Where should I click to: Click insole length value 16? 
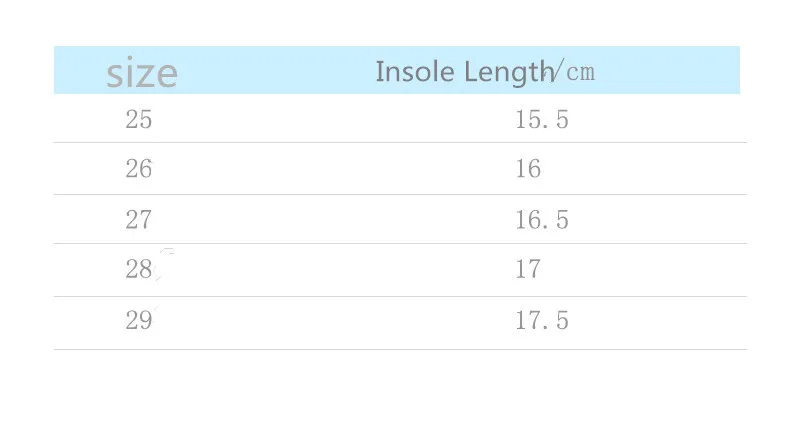(x=528, y=169)
